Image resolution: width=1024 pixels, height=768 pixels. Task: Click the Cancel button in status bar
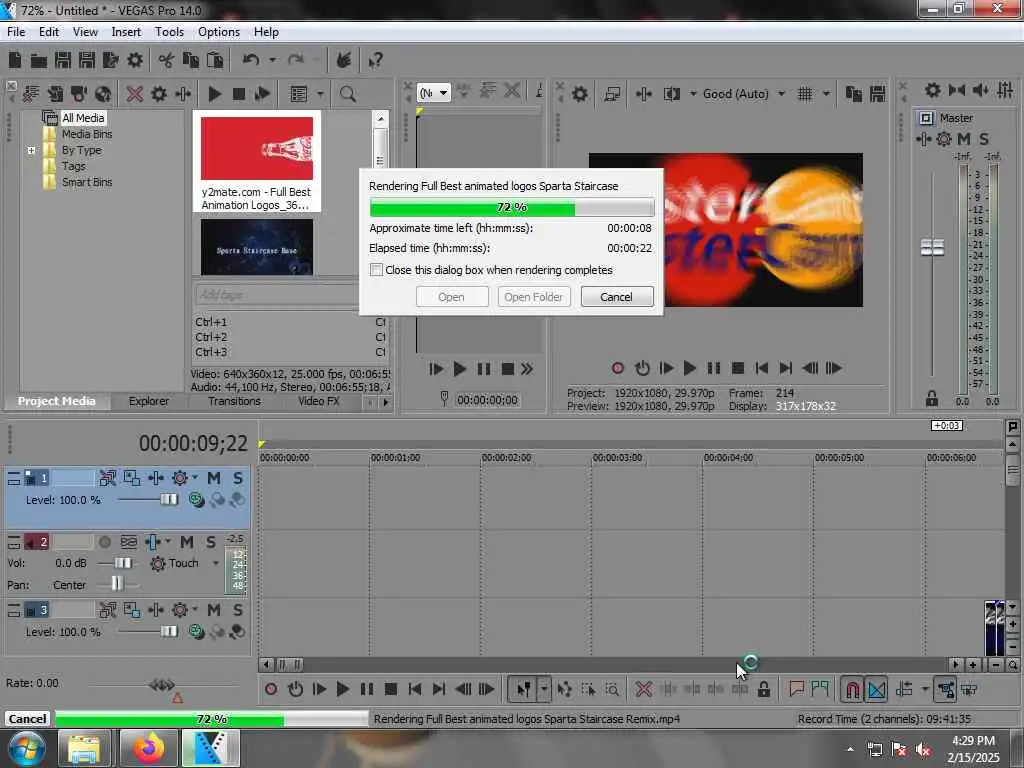coord(27,718)
